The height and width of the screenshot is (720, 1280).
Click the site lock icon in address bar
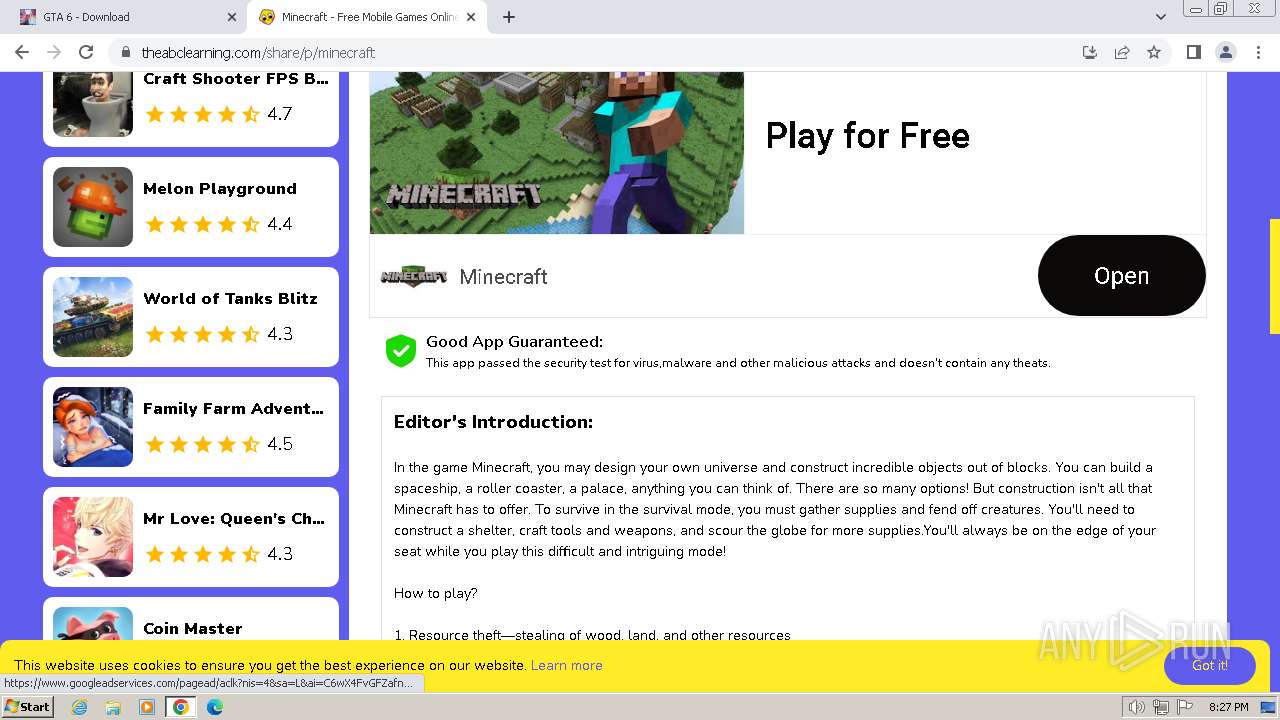[126, 52]
